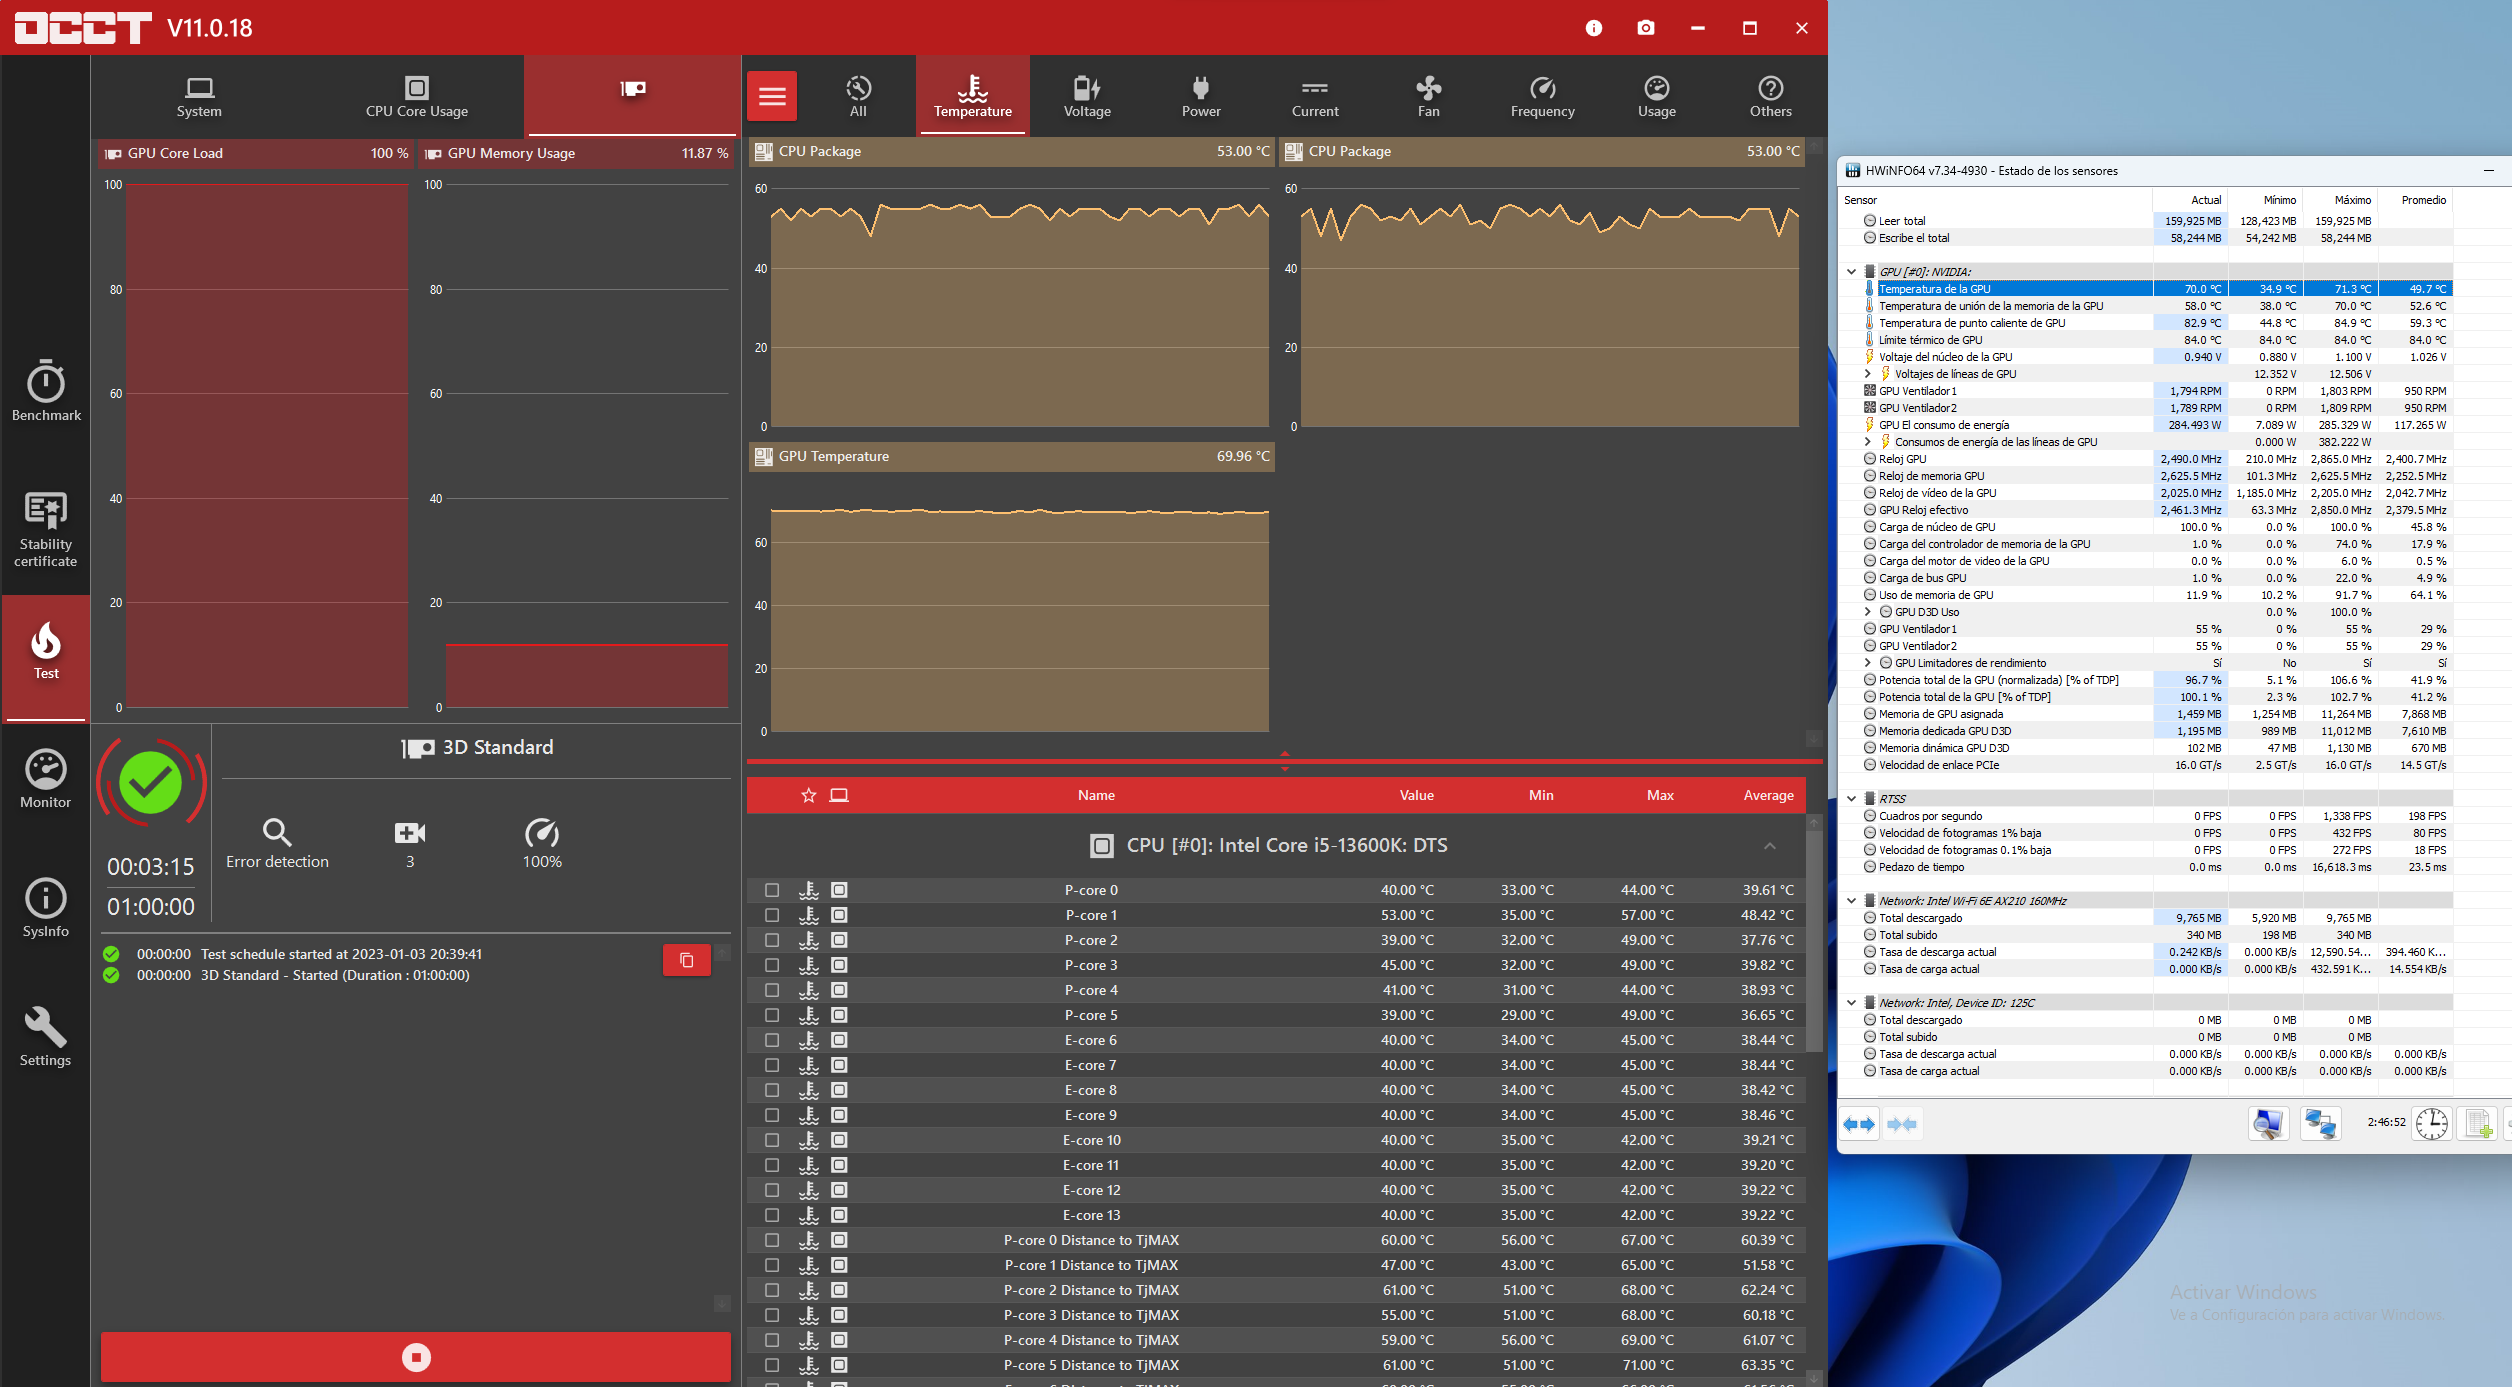Collapse the CPU Intel Core i5-13600K group

(1770, 846)
